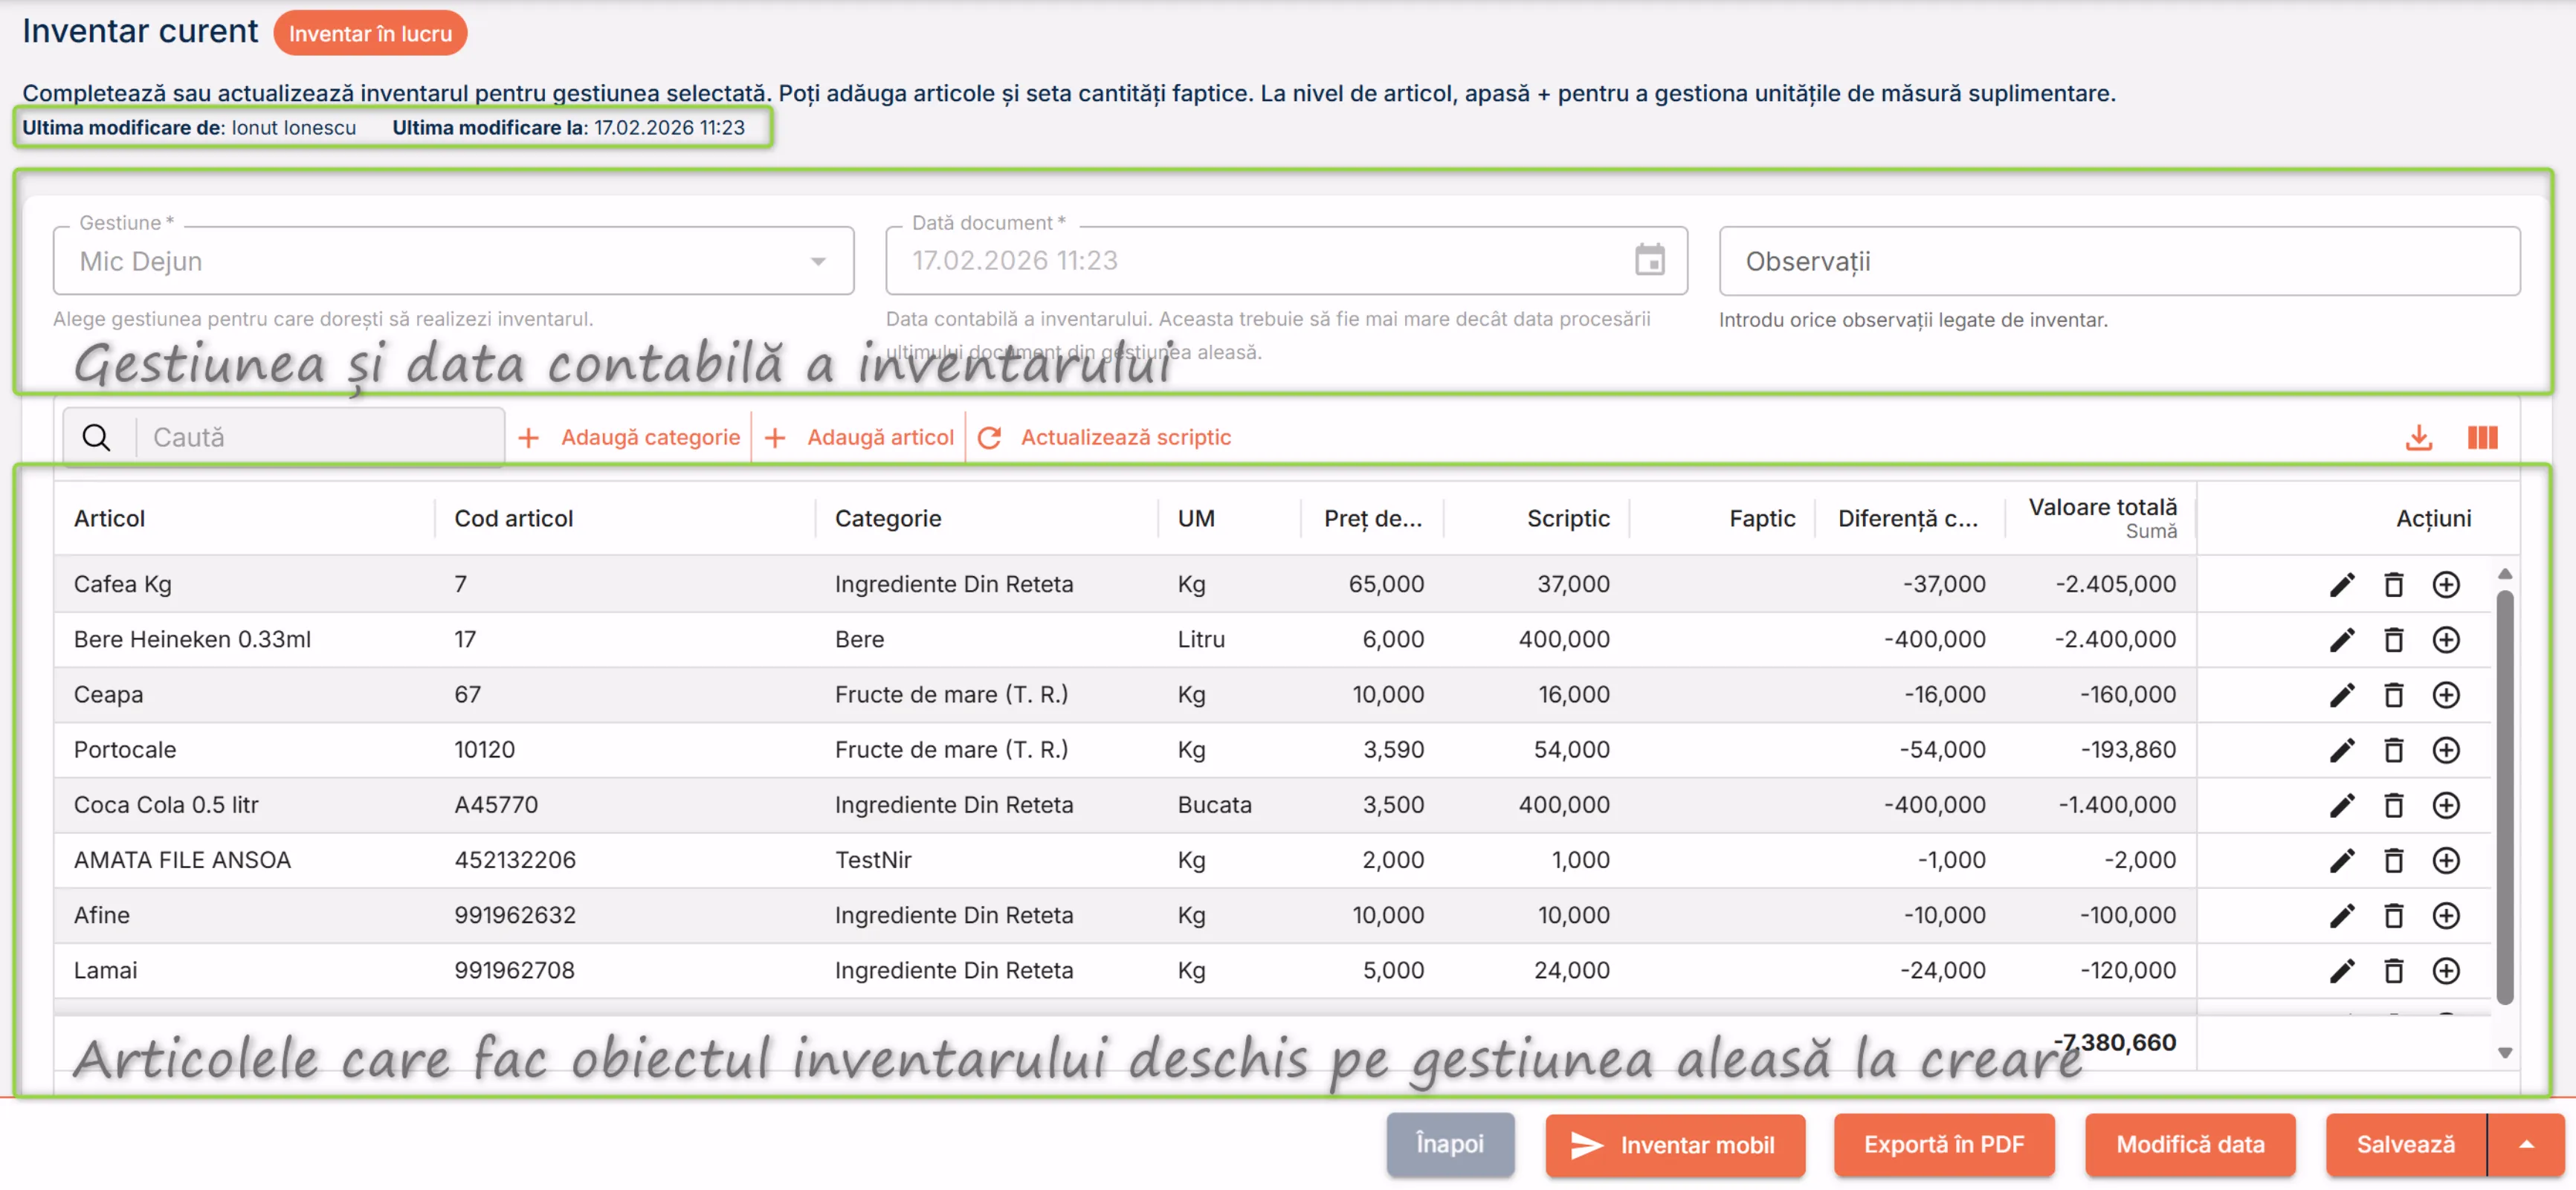Add unit for Lamai row
2576x1190 pixels.
[x=2445, y=970]
